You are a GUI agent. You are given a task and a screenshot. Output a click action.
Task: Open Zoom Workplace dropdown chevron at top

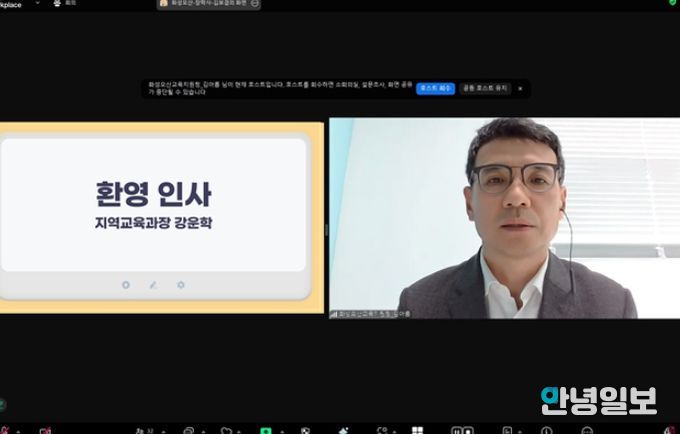[x=37, y=3]
